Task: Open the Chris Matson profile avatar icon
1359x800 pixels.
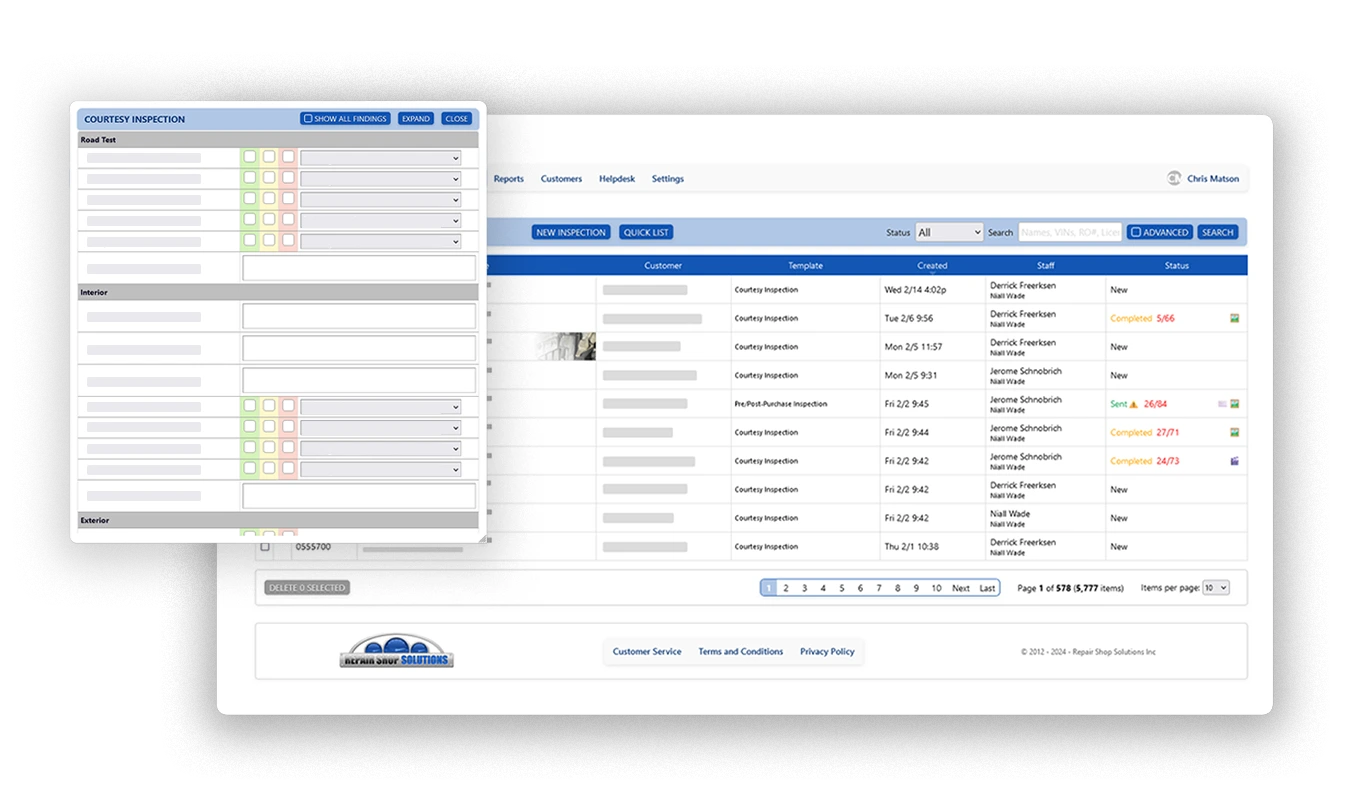Action: 1175,178
